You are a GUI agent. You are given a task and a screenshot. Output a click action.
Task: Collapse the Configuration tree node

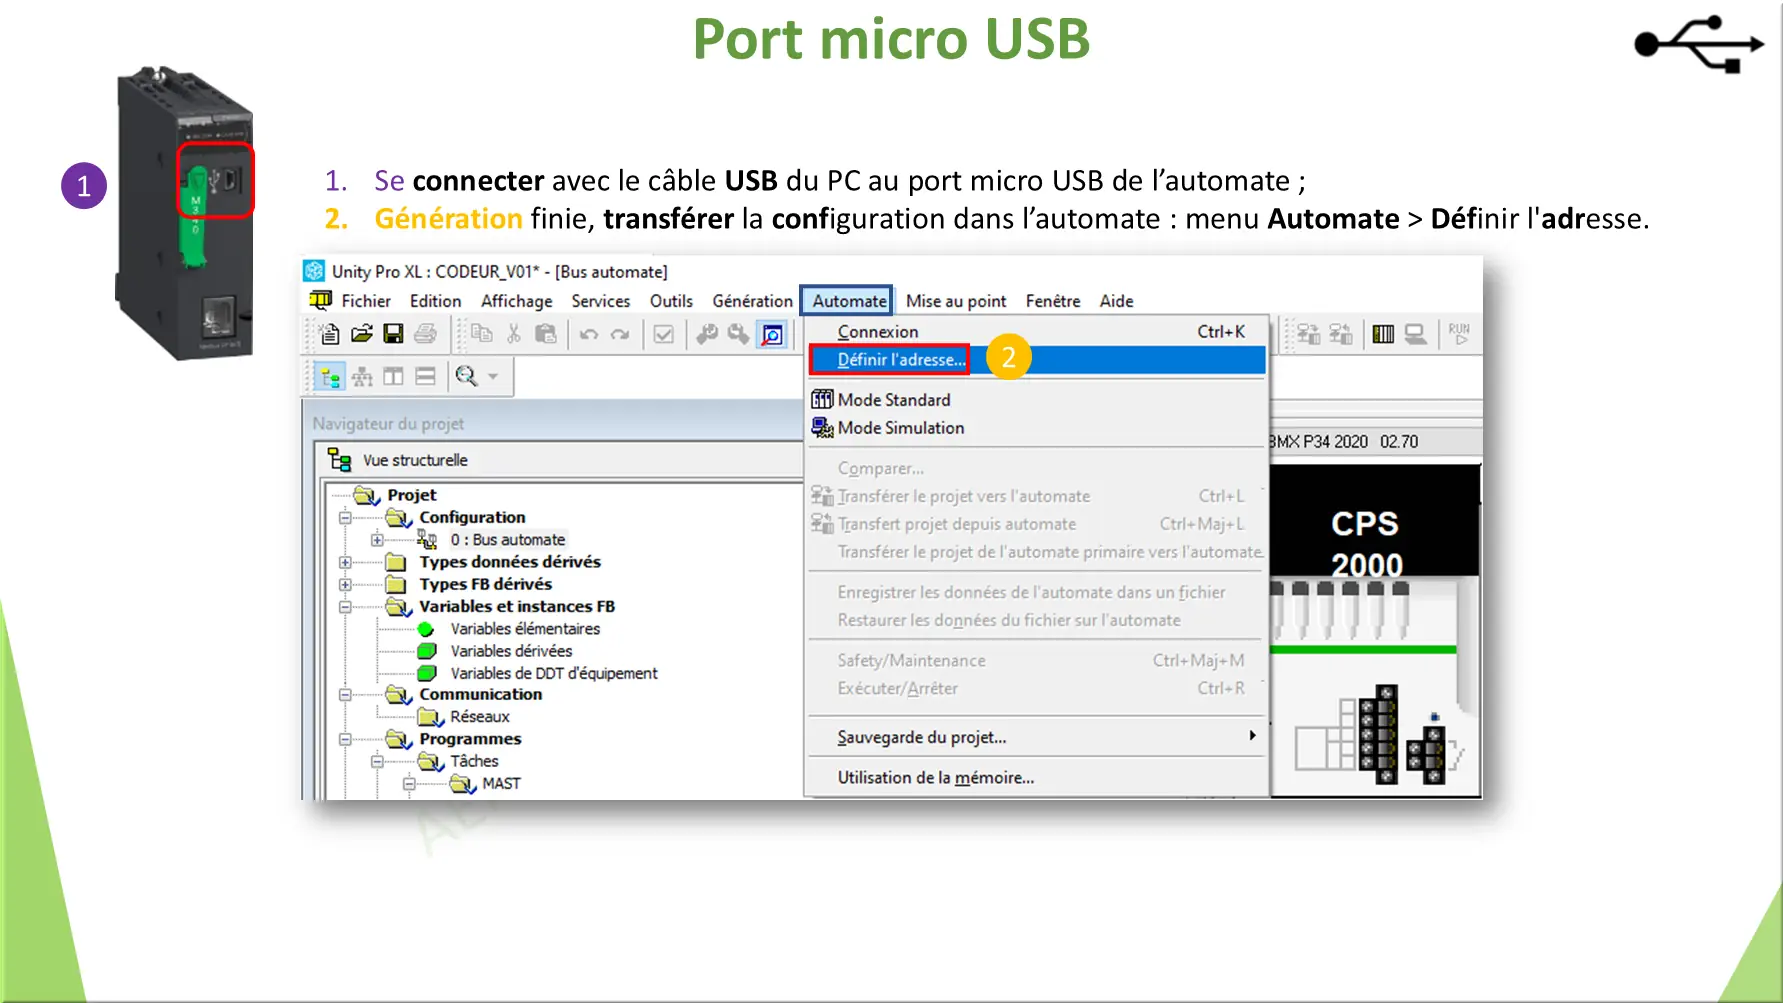[345, 518]
